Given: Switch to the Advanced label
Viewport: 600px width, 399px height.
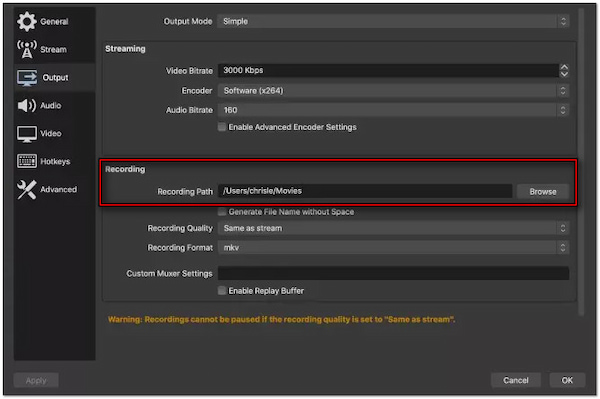Looking at the screenshot, I should [59, 189].
